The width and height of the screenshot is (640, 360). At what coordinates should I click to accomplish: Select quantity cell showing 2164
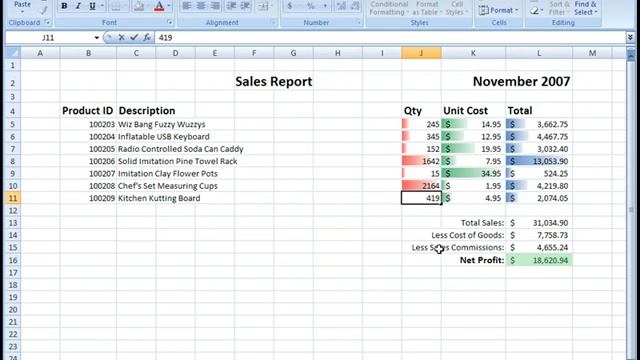pyautogui.click(x=421, y=186)
